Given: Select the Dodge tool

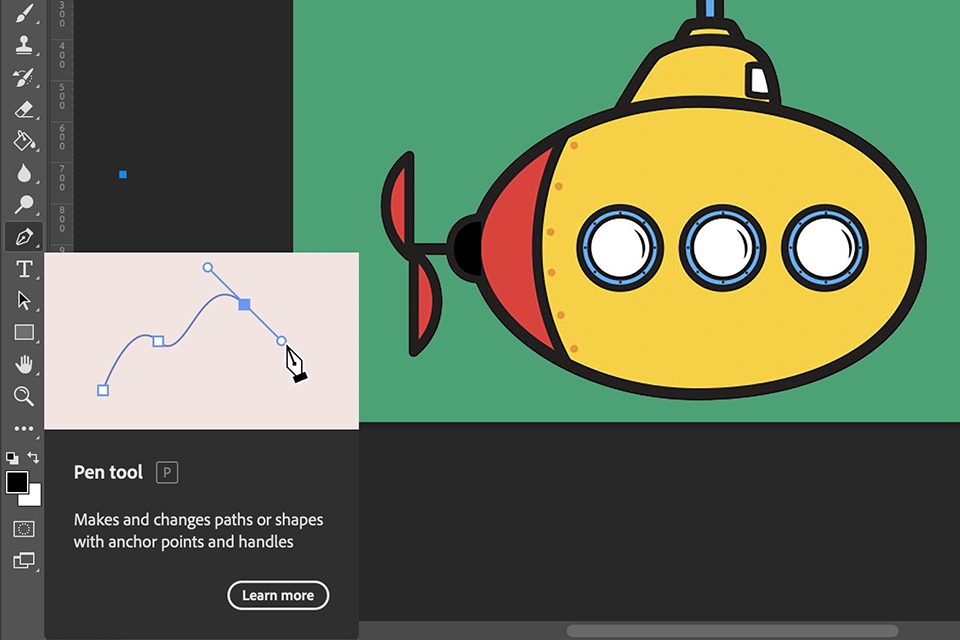Looking at the screenshot, I should 24,205.
